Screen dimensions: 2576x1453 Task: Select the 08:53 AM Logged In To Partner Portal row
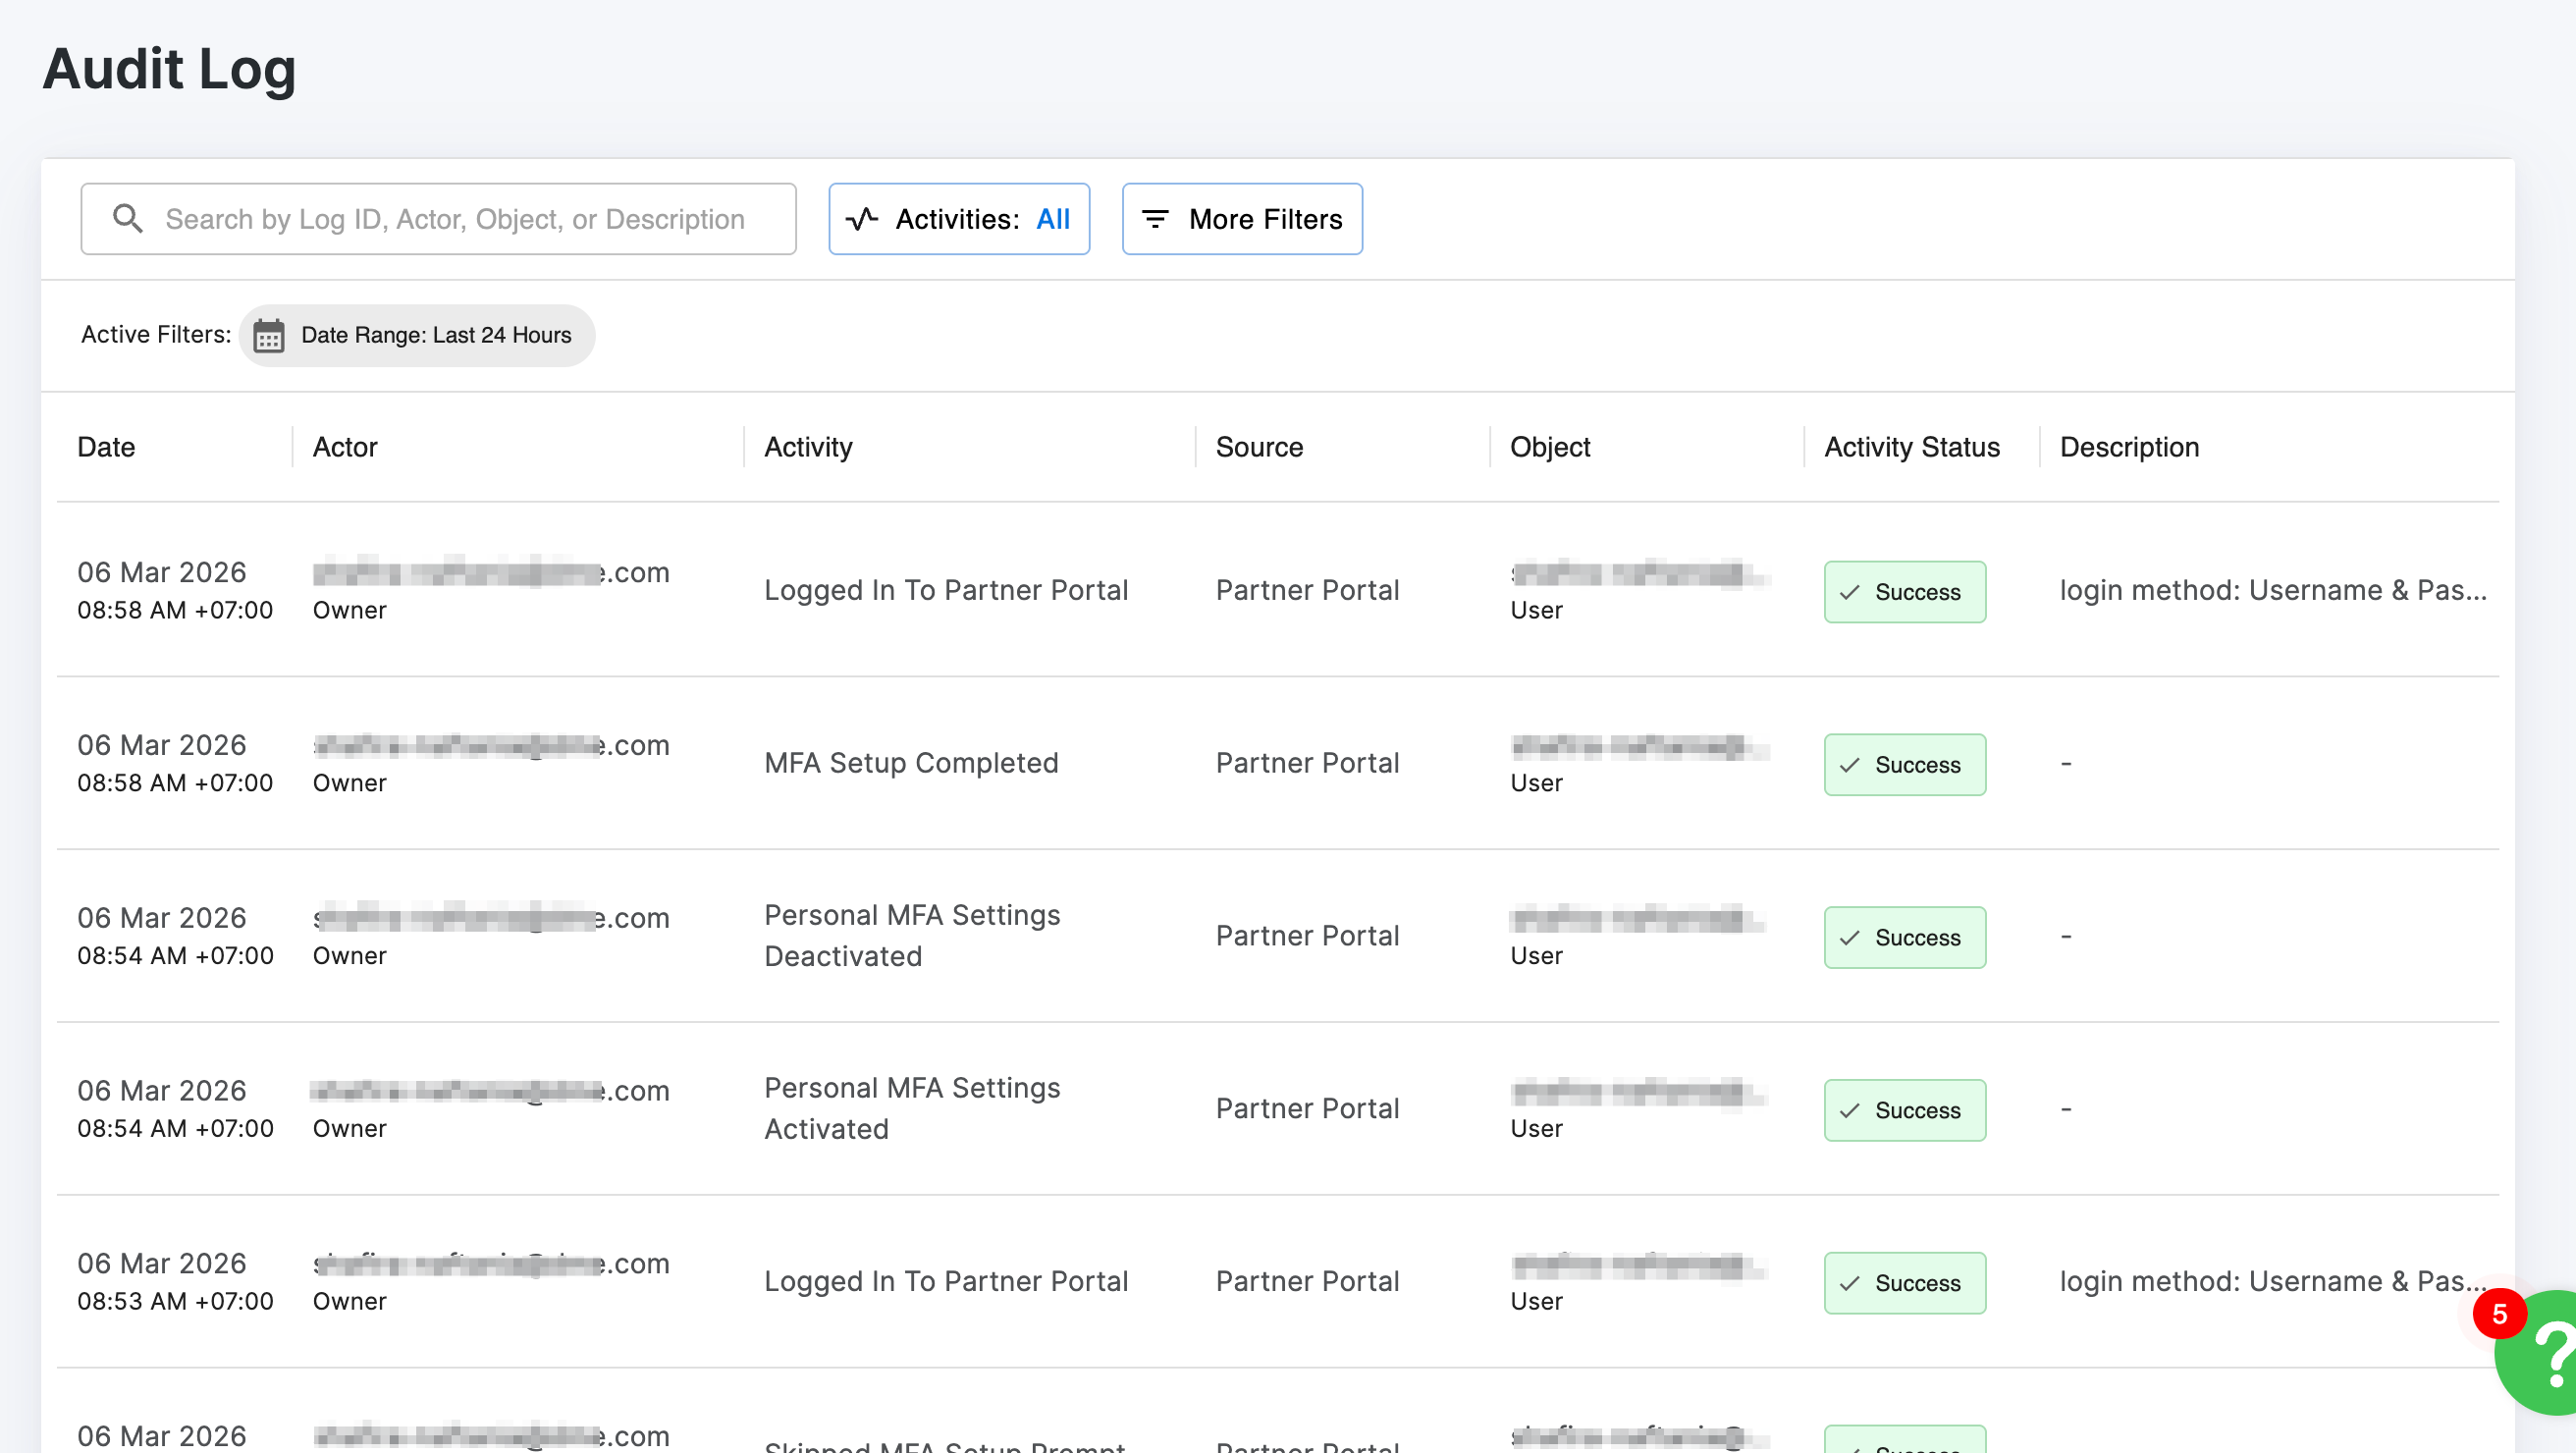(945, 1281)
